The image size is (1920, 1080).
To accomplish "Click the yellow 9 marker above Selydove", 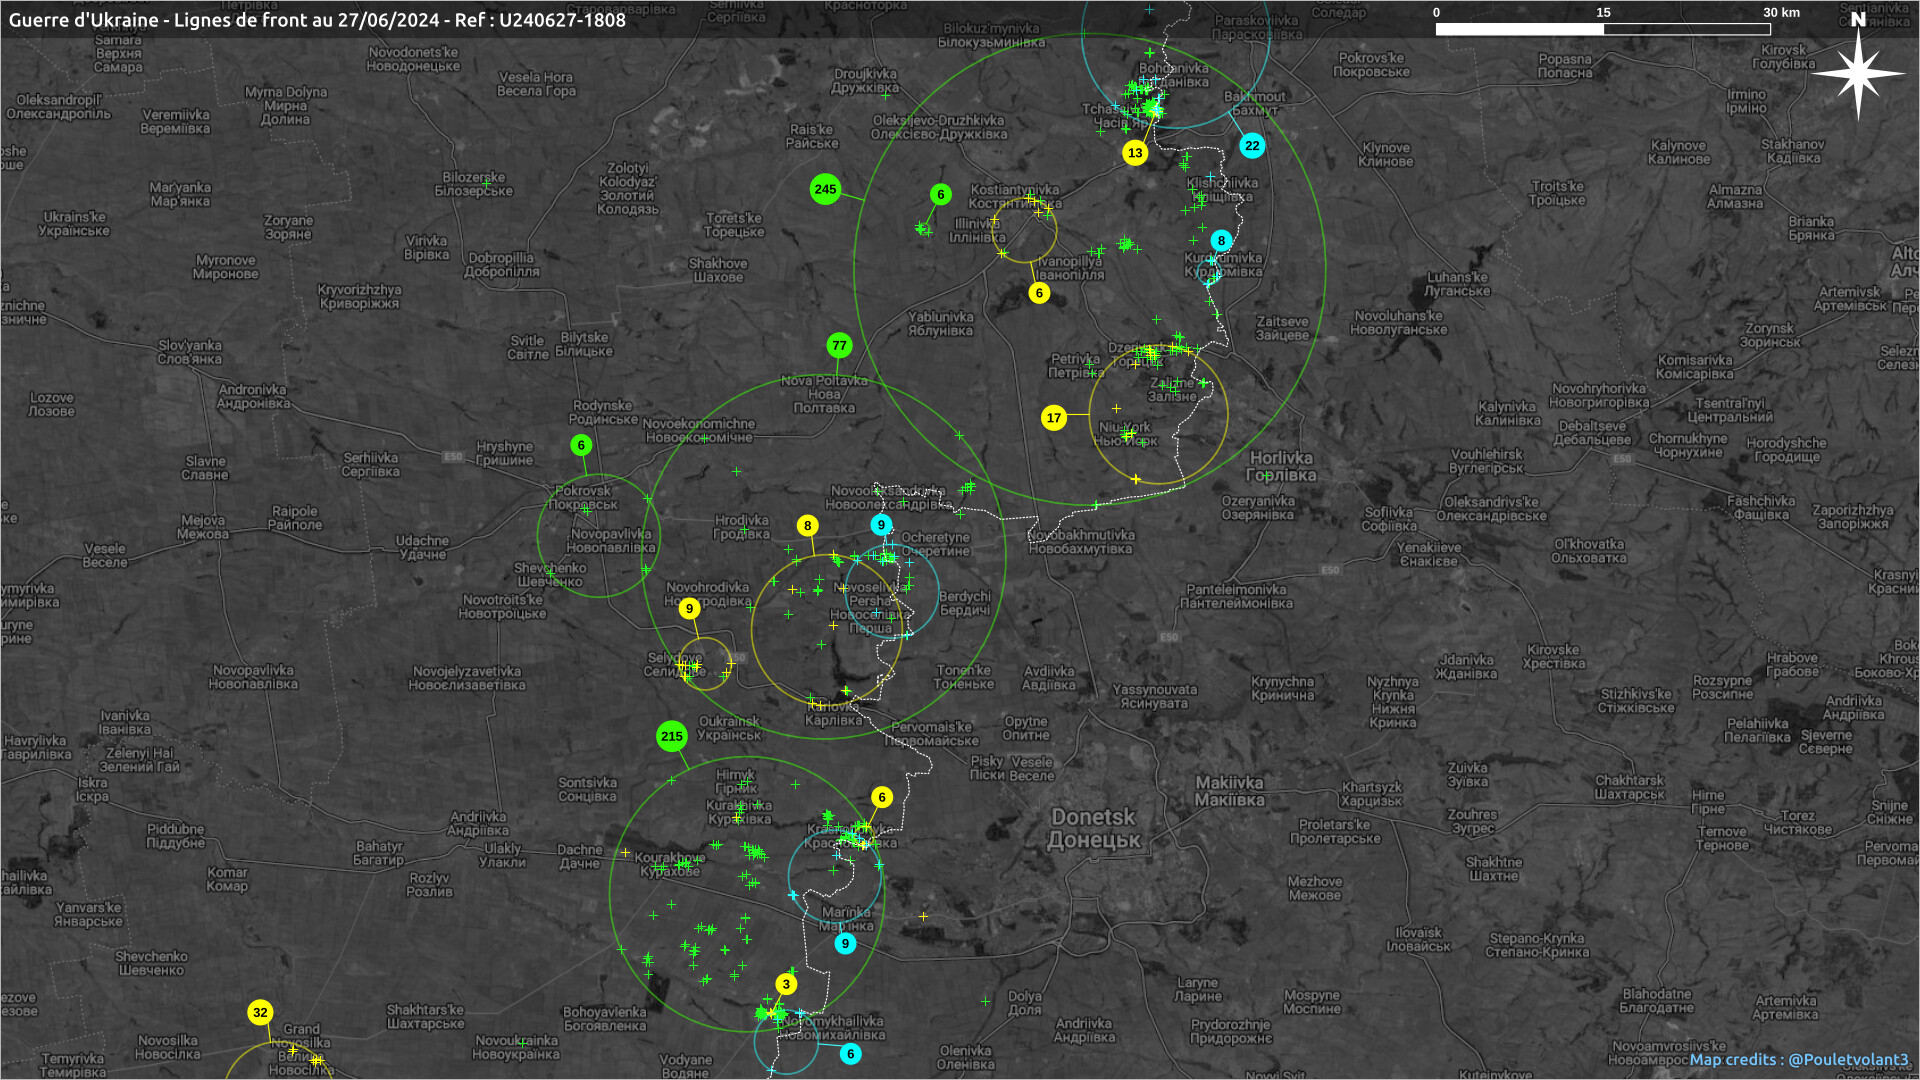I will [689, 609].
